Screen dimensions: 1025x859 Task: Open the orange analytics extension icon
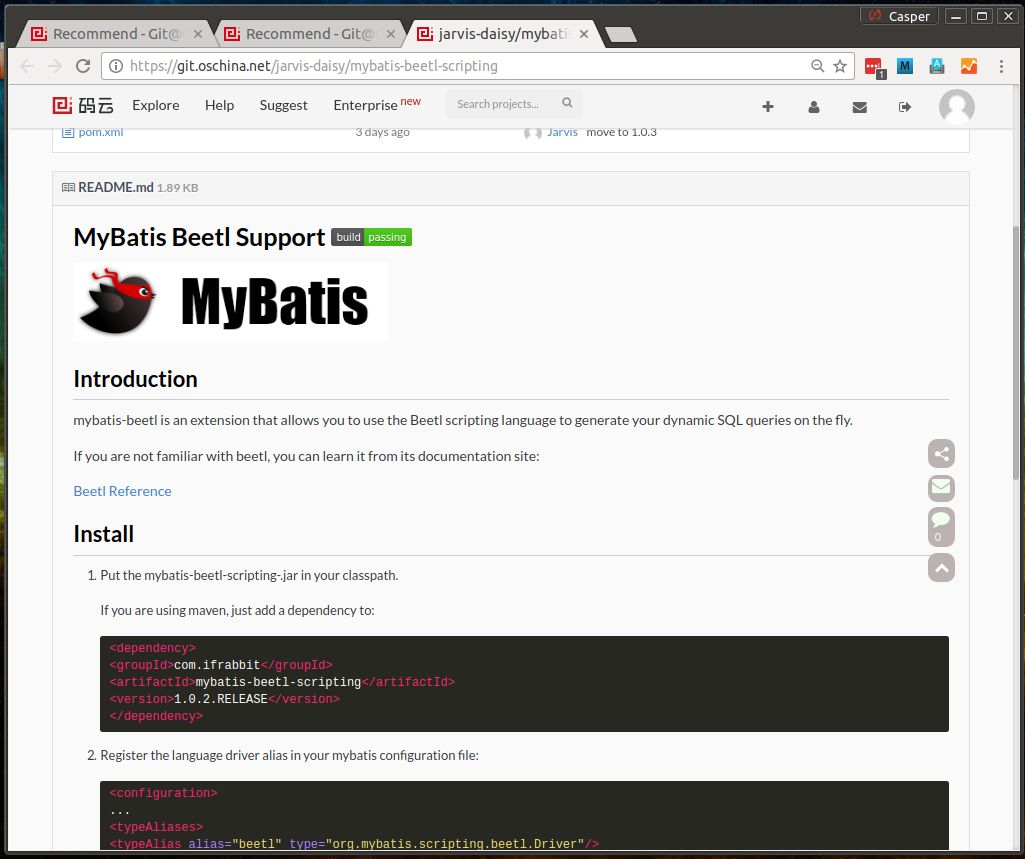(968, 66)
